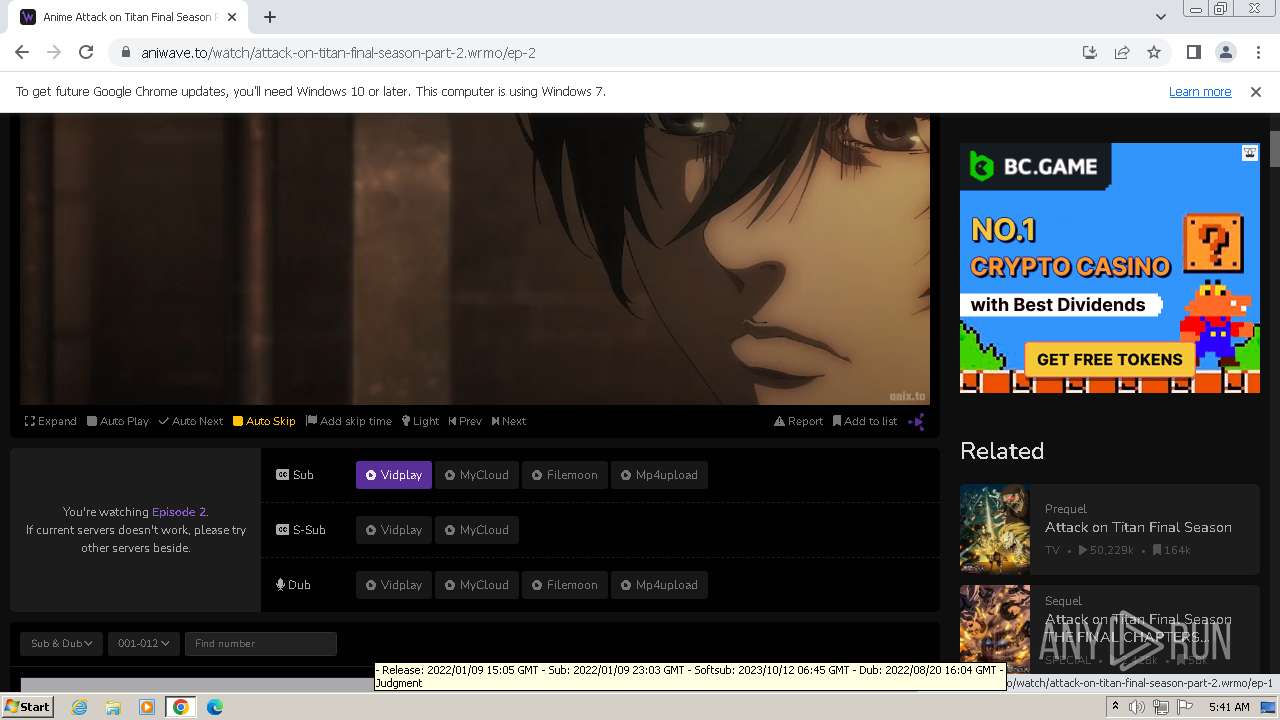Open the Episode 2 link
1280x720 pixels.
pos(179,512)
